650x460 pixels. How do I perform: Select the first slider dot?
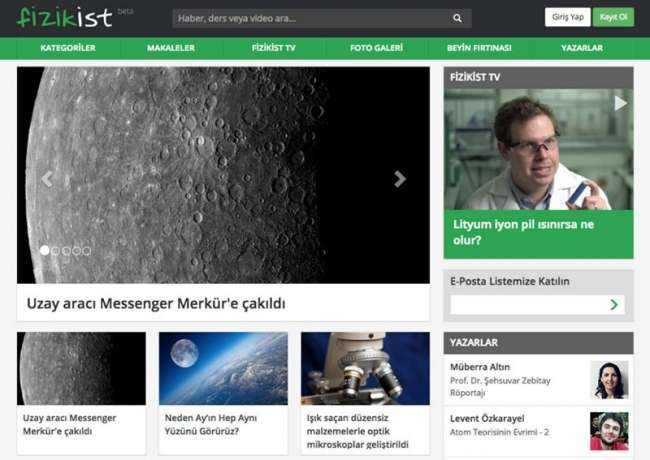(45, 250)
